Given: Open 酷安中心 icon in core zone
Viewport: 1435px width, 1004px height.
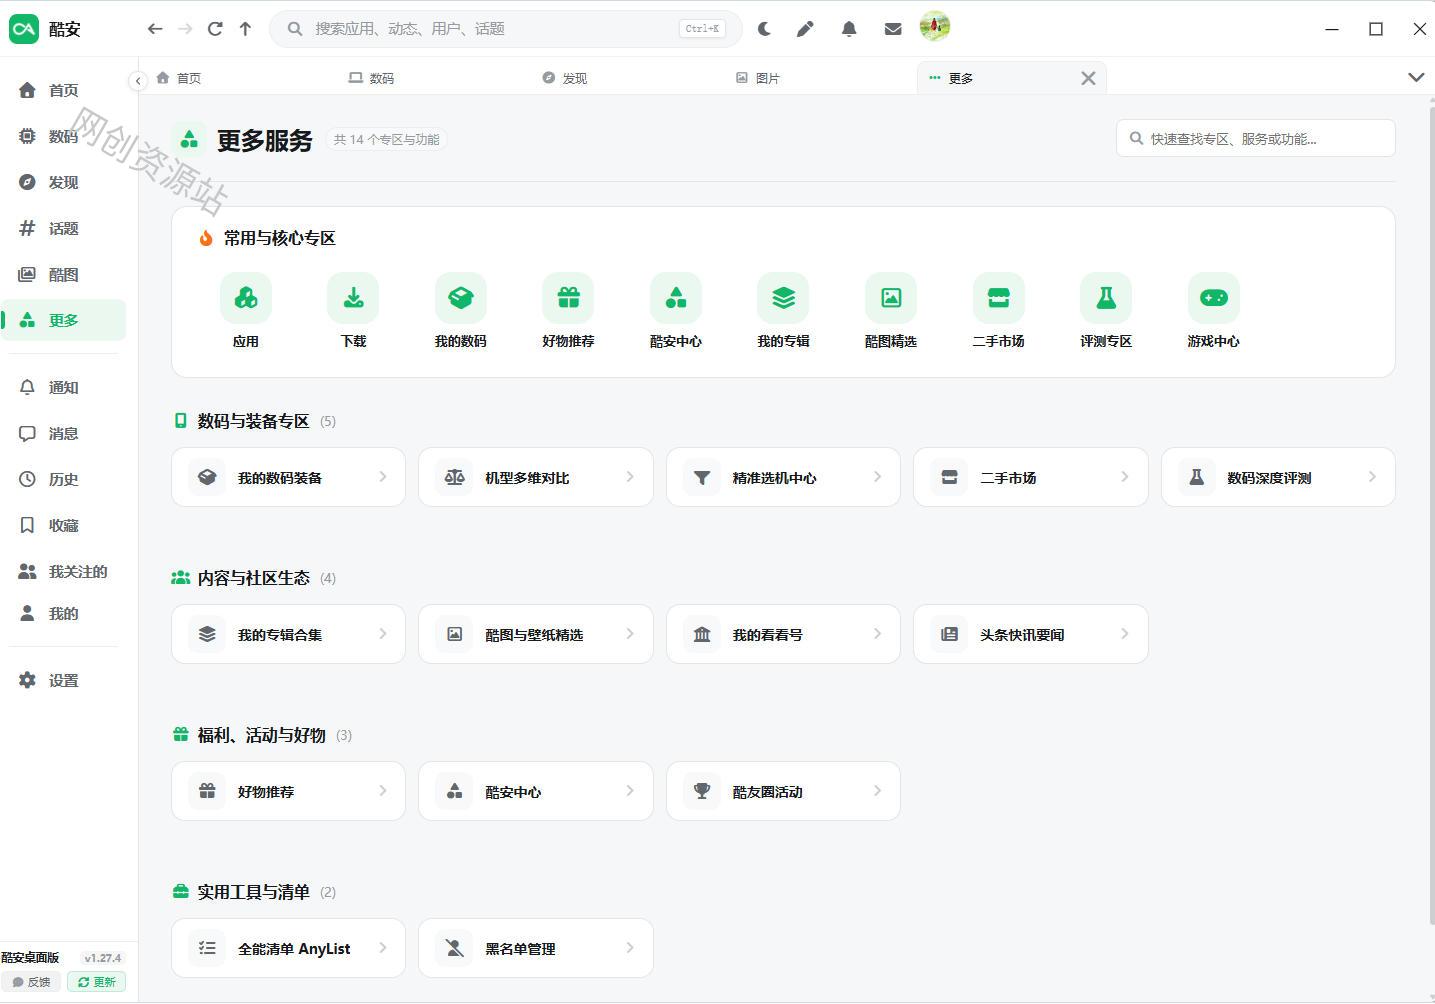Looking at the screenshot, I should click(676, 298).
